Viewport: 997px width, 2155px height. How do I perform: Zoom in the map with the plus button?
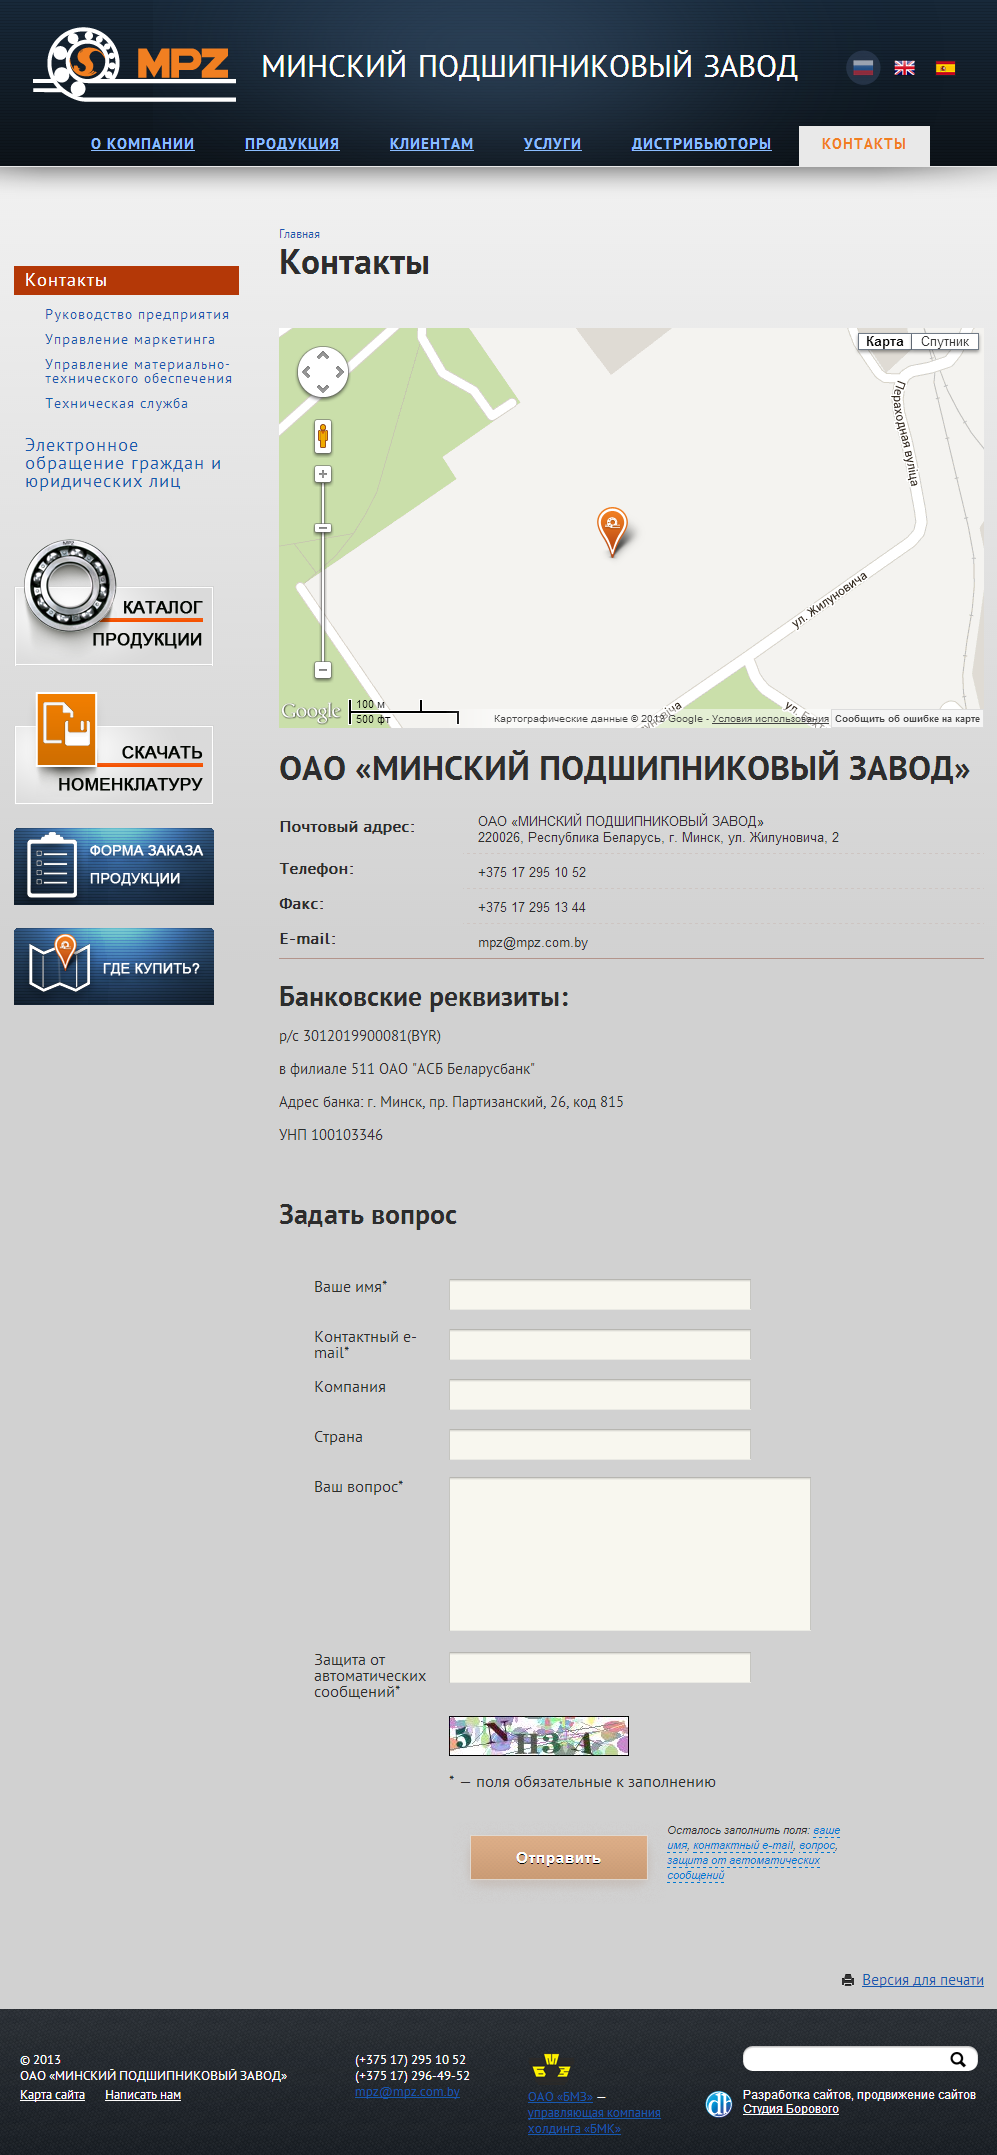point(323,474)
